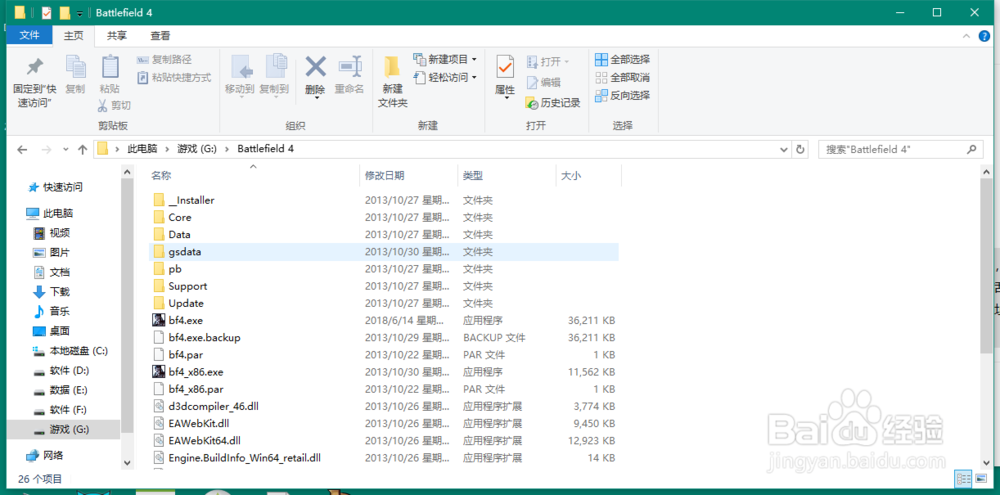Click 此电脑 in the address bar
This screenshot has width=1000, height=495.
tap(142, 149)
